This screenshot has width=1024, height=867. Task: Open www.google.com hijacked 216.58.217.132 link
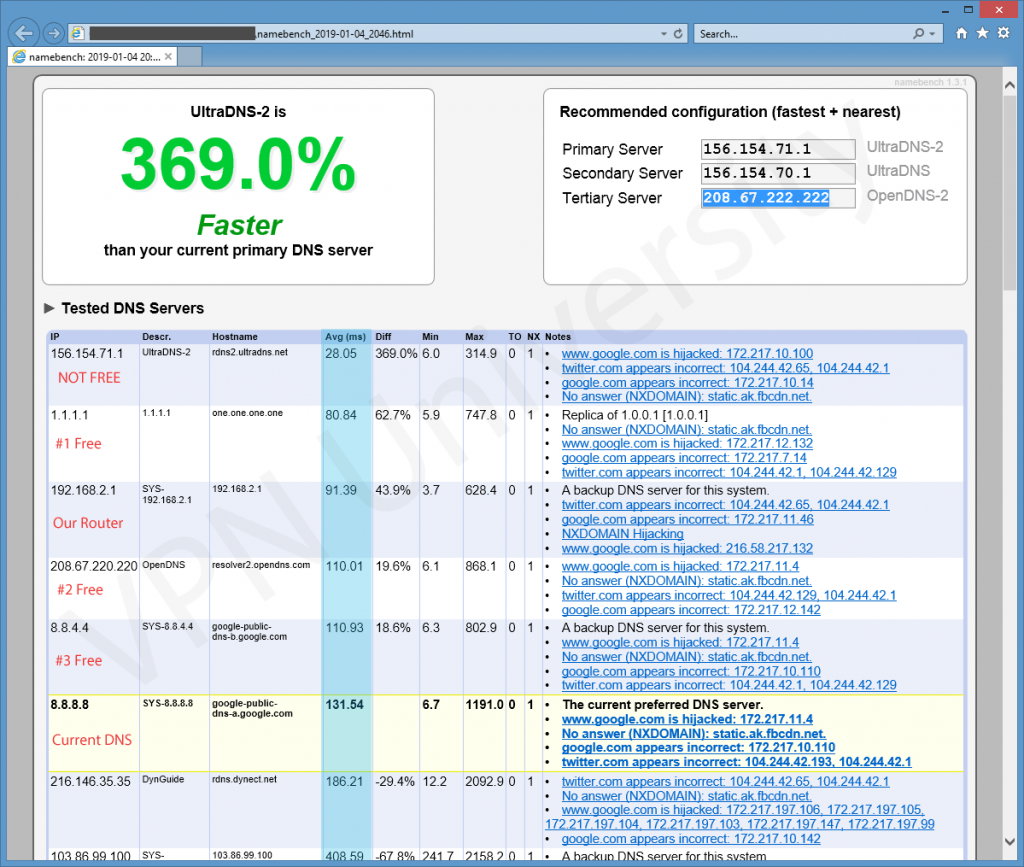pyautogui.click(x=687, y=548)
